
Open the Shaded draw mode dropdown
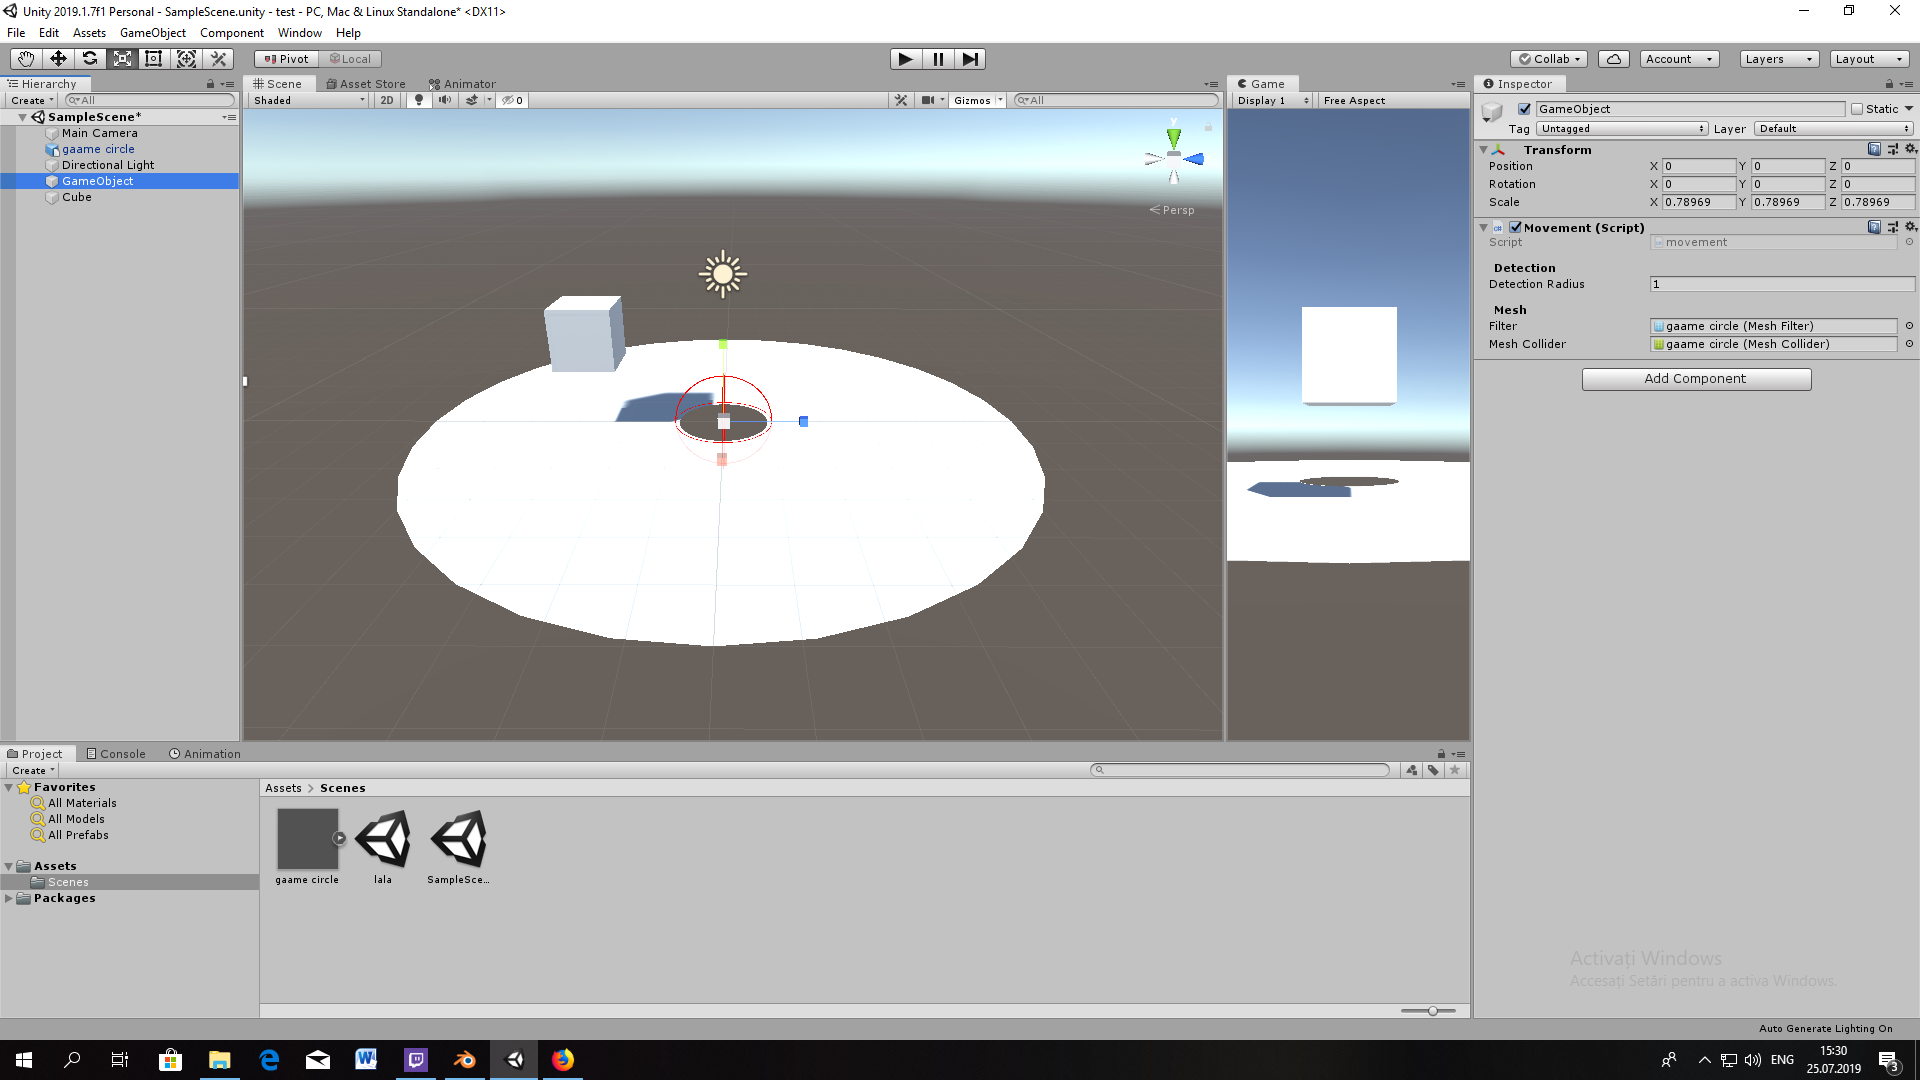click(308, 100)
